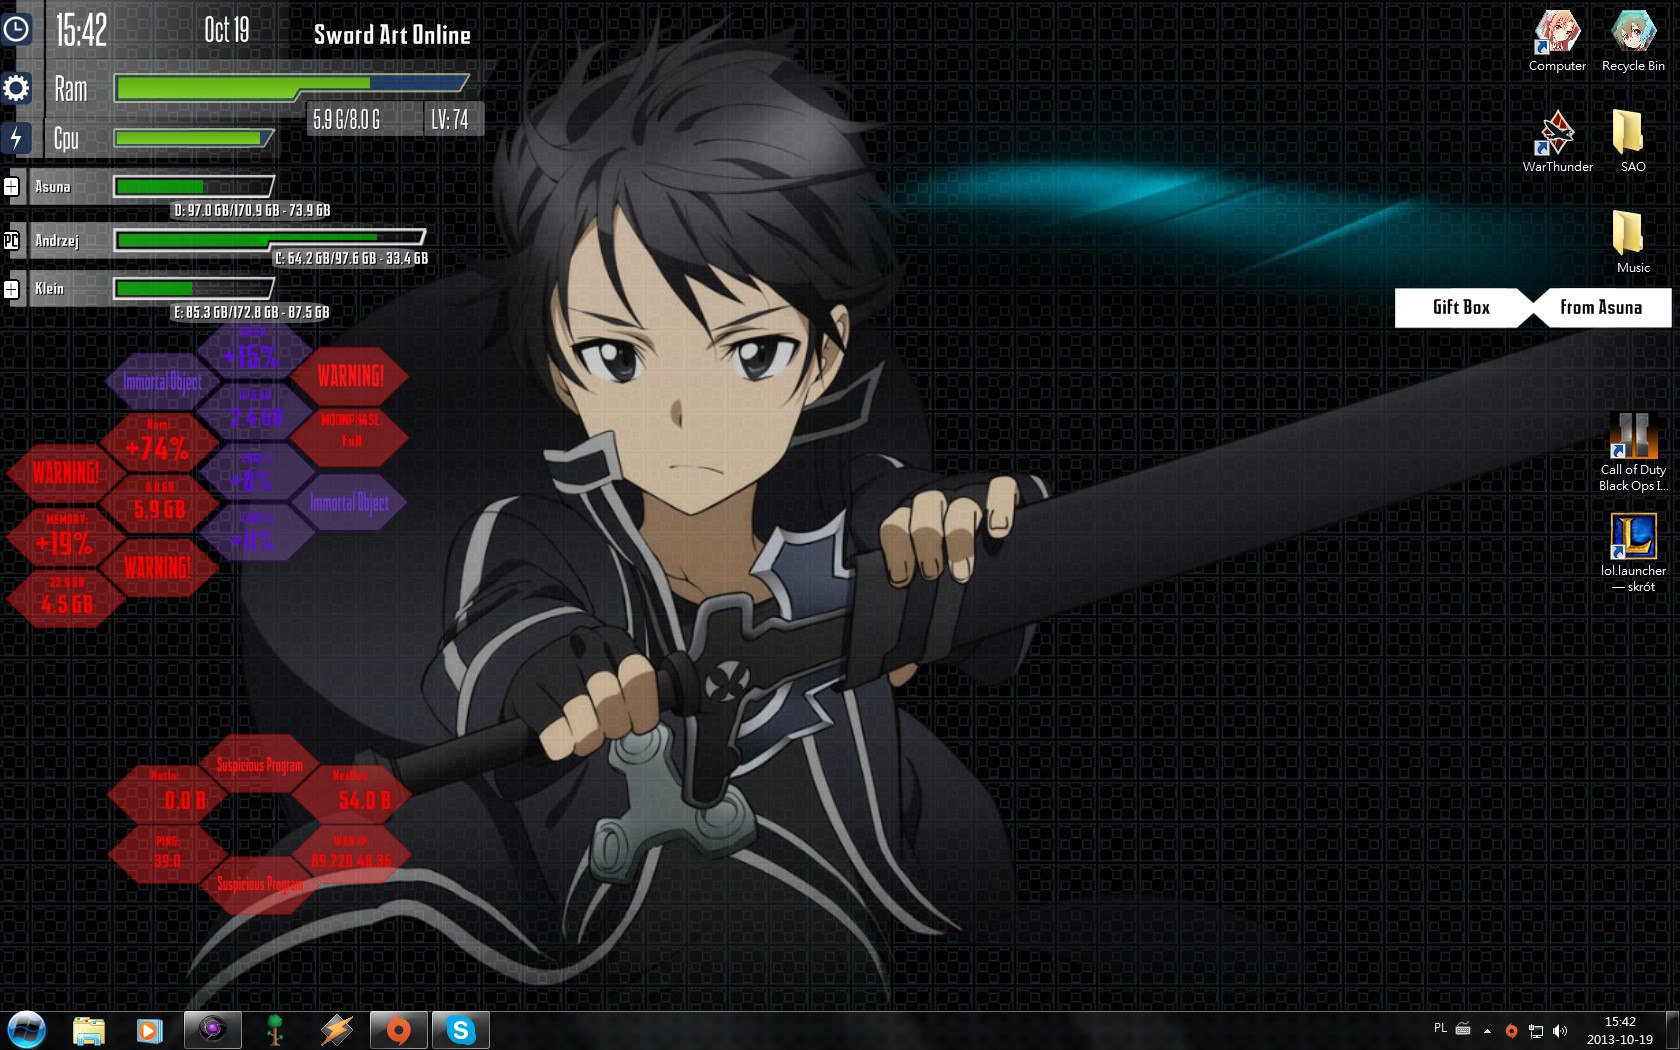Click the Origin icon in the system tray

1511,1030
